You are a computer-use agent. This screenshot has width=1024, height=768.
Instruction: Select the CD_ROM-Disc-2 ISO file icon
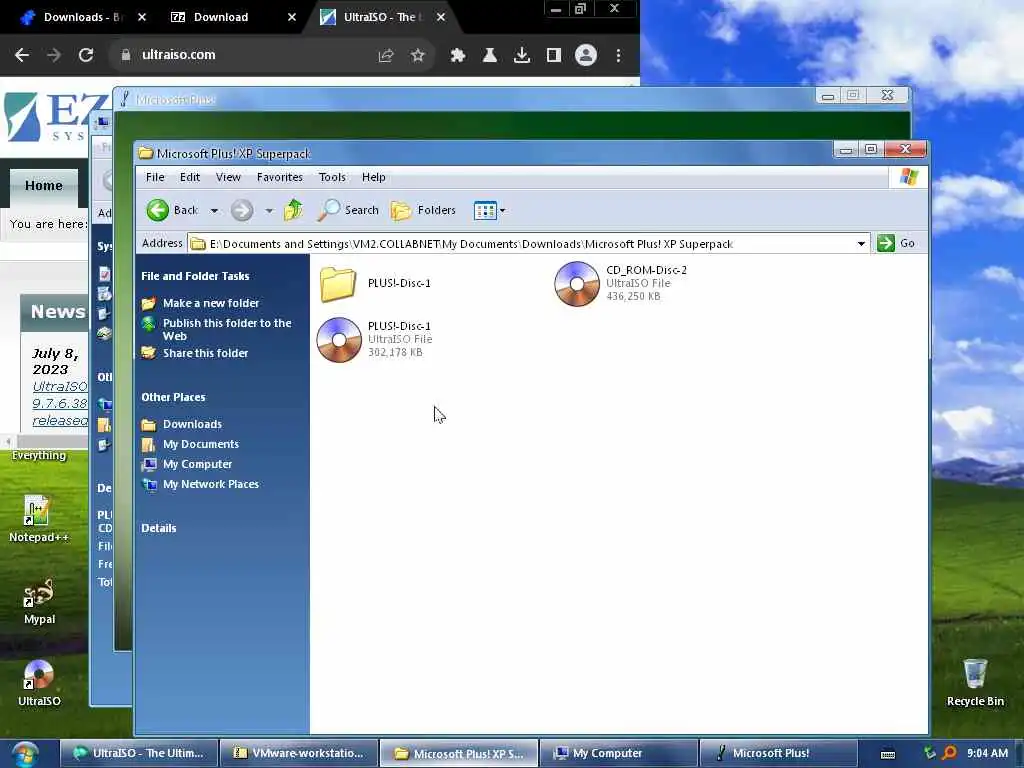[577, 283]
